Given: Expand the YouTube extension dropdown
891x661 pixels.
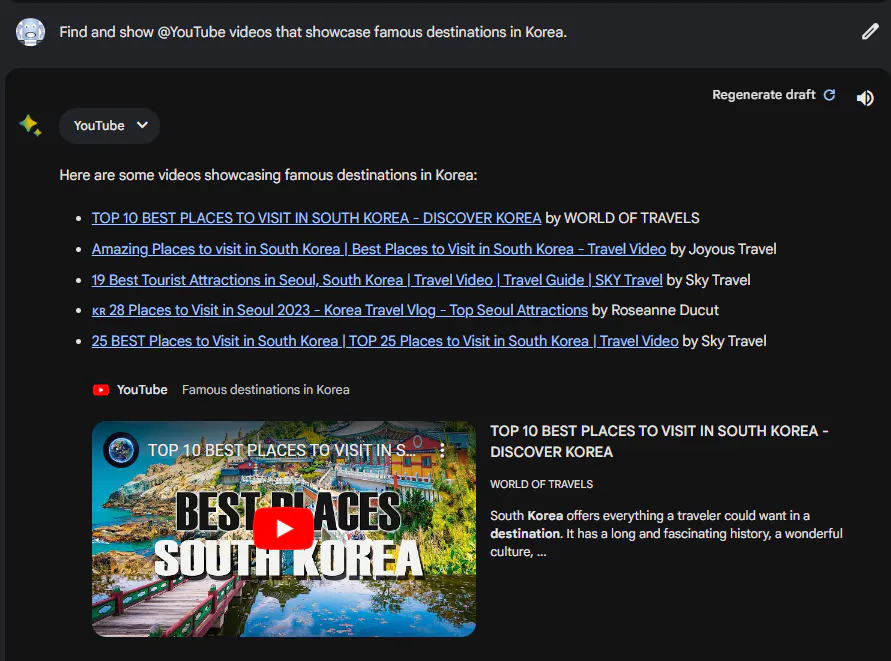Looking at the screenshot, I should 110,126.
